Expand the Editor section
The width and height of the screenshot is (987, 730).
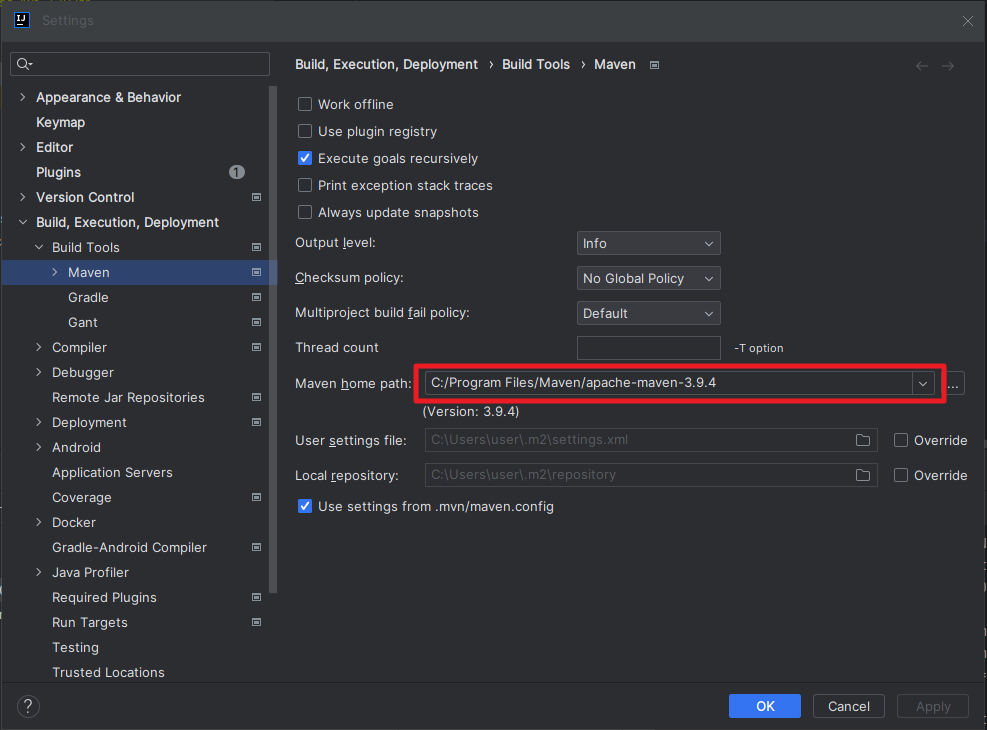23,147
